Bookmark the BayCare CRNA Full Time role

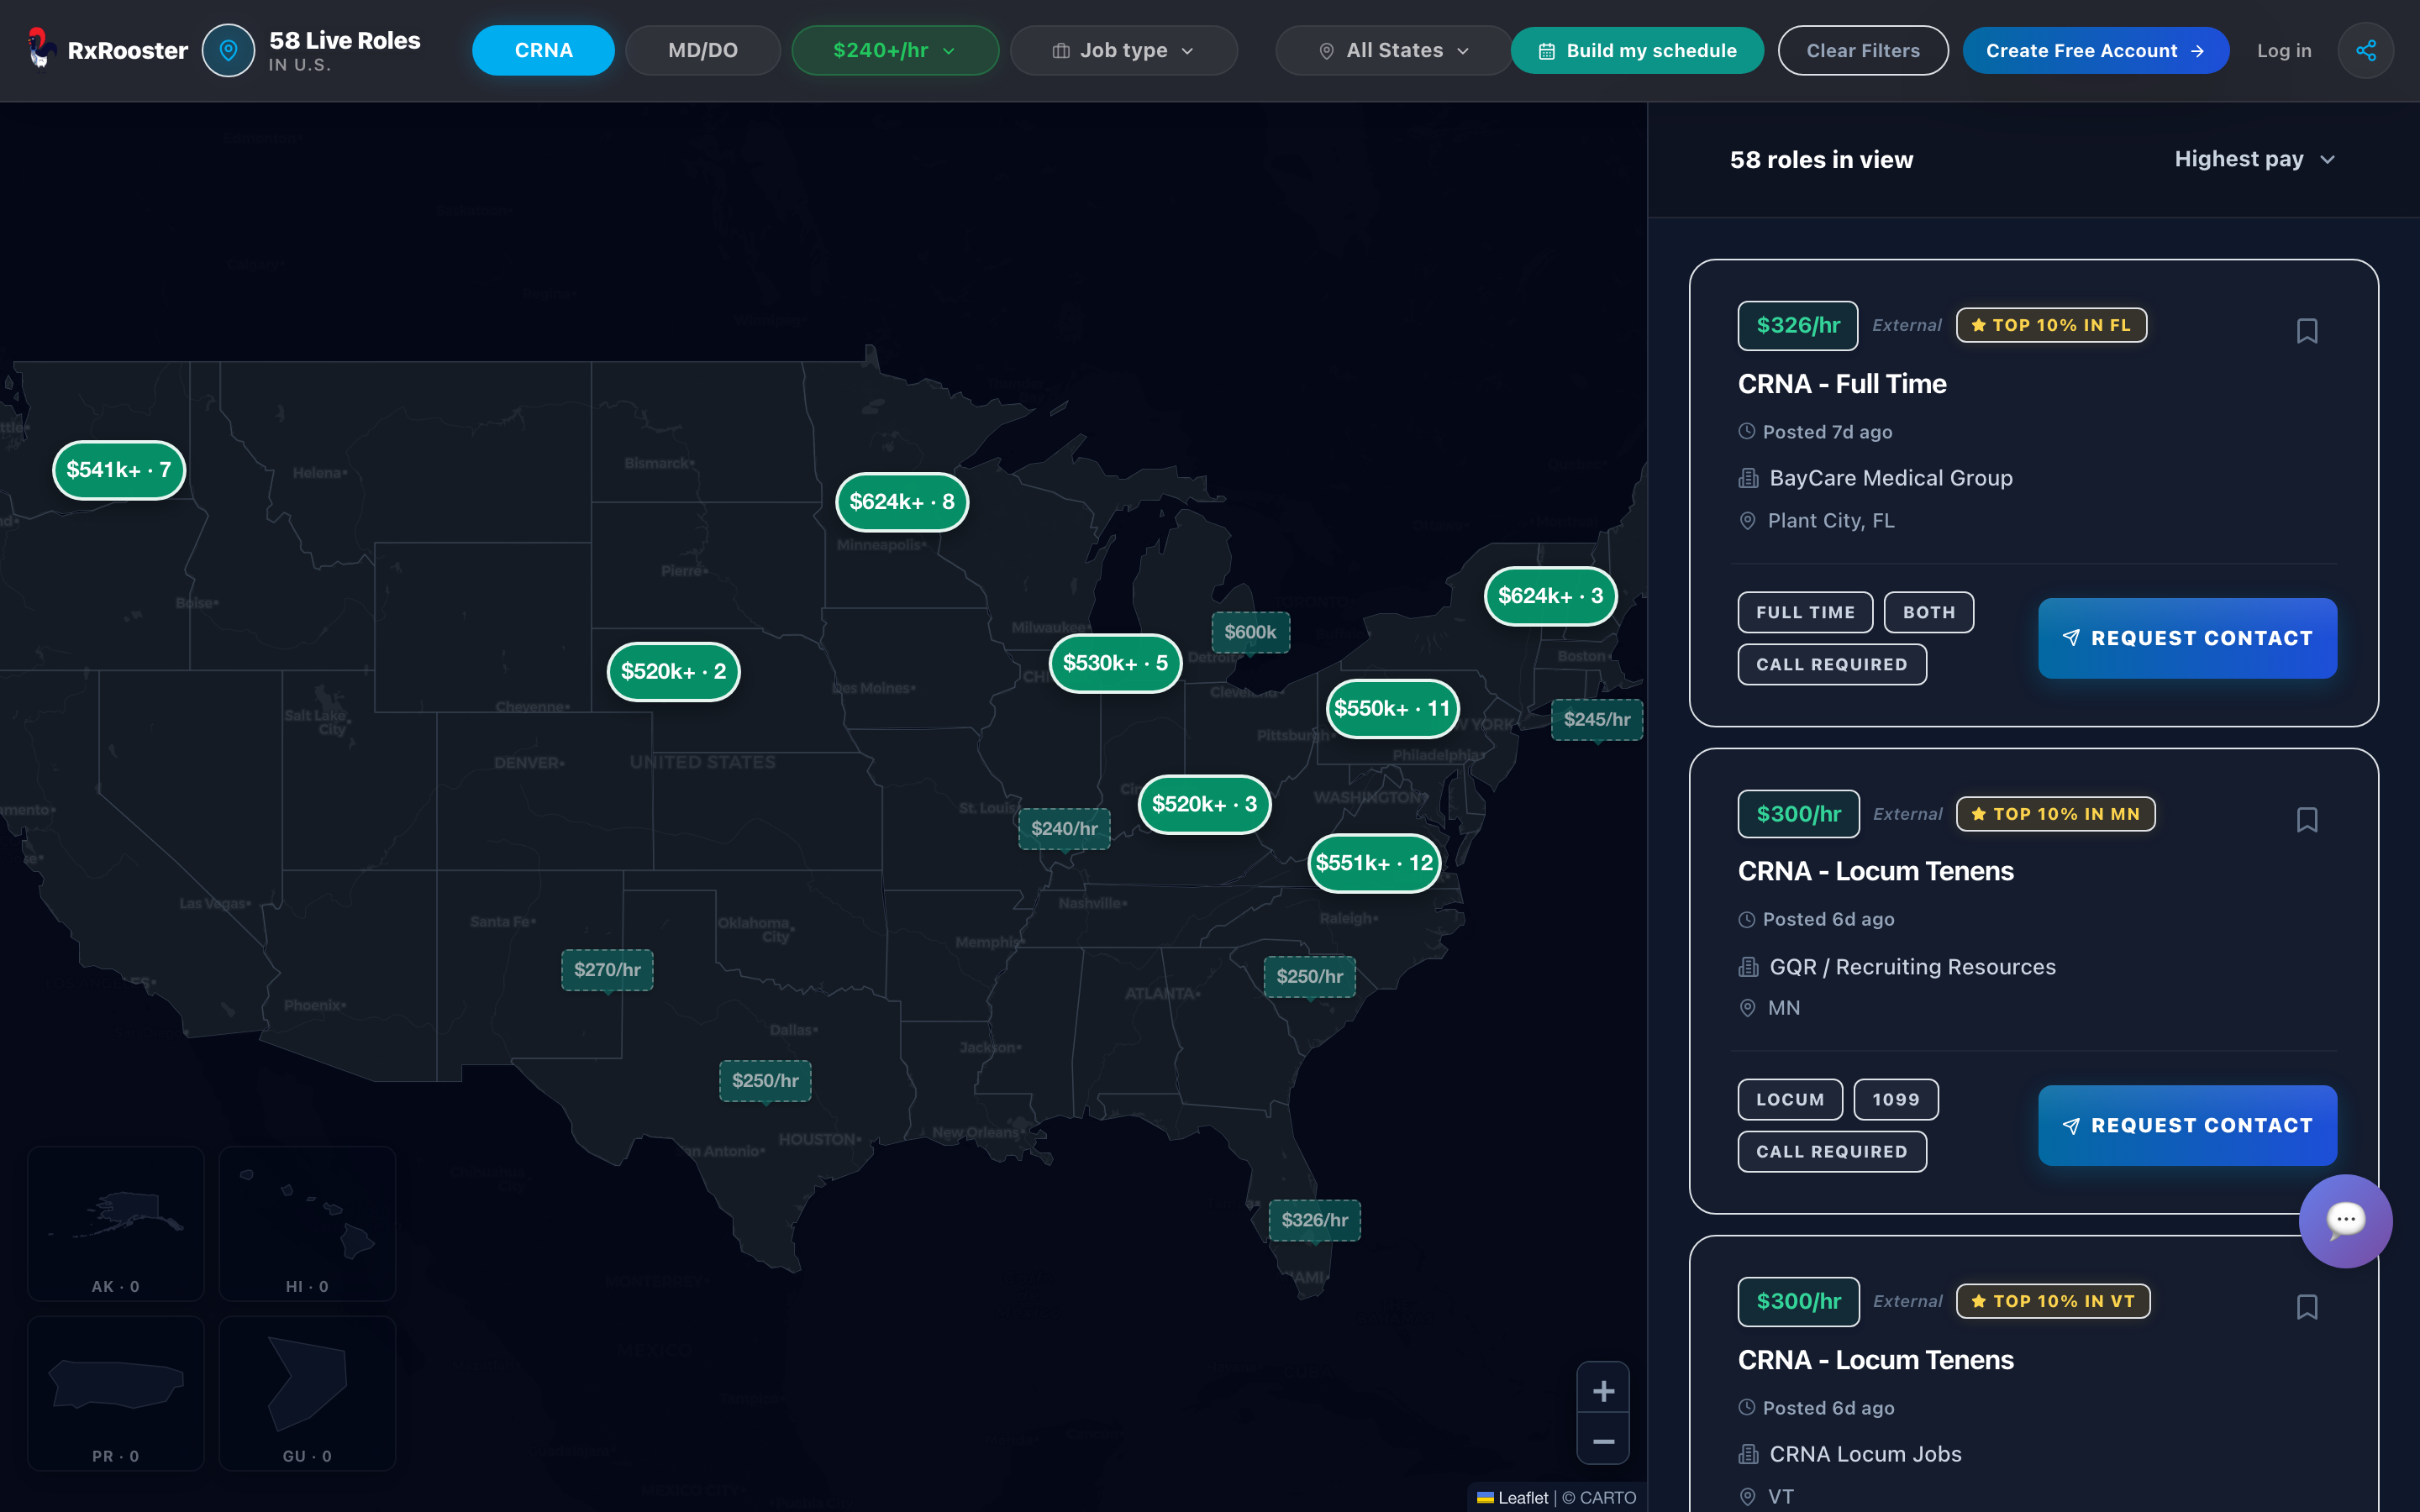2307,331
